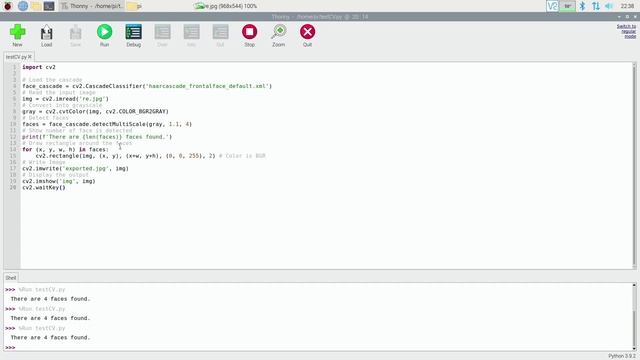This screenshot has width=640, height=360.
Task: Select the Shell panel tab
Action: click(x=11, y=278)
